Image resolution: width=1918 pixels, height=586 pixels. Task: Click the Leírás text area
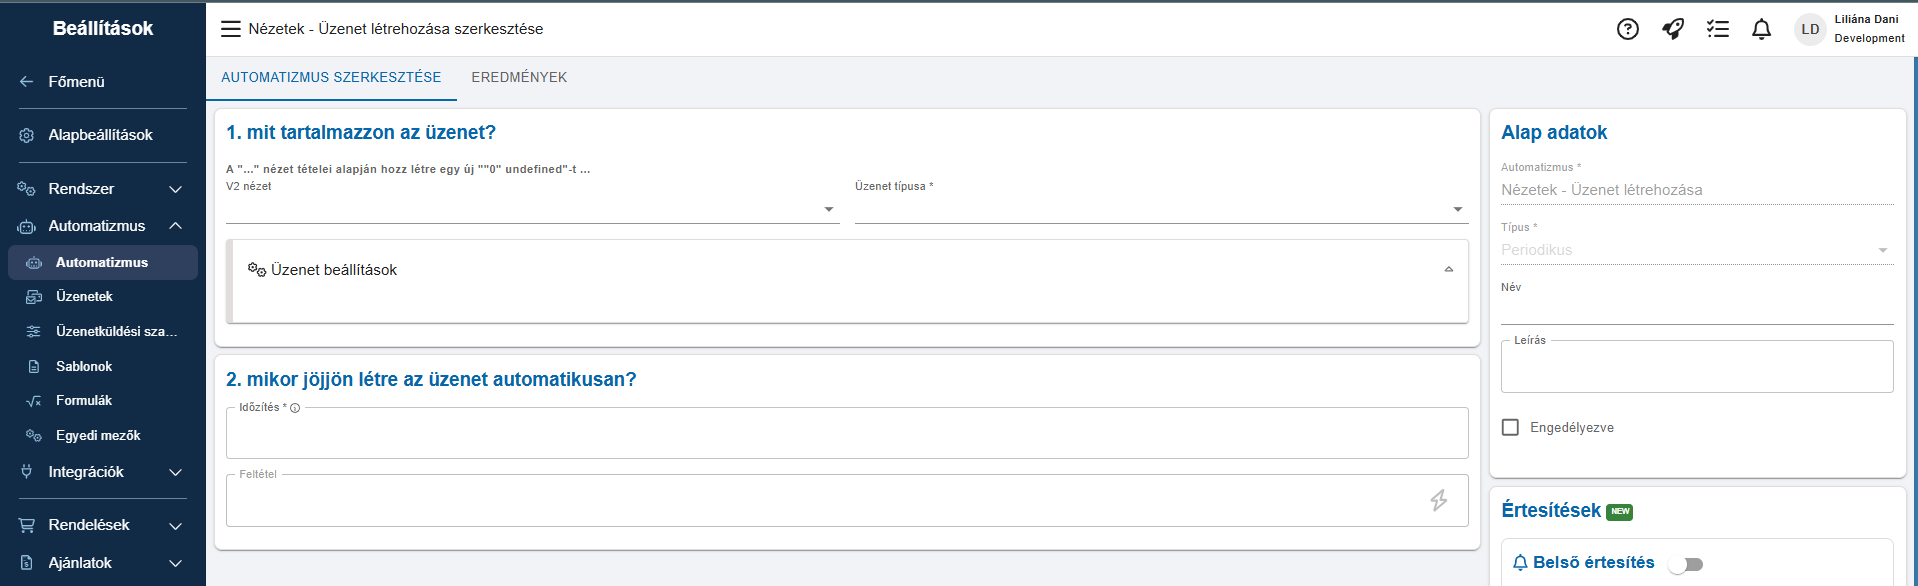coord(1697,366)
